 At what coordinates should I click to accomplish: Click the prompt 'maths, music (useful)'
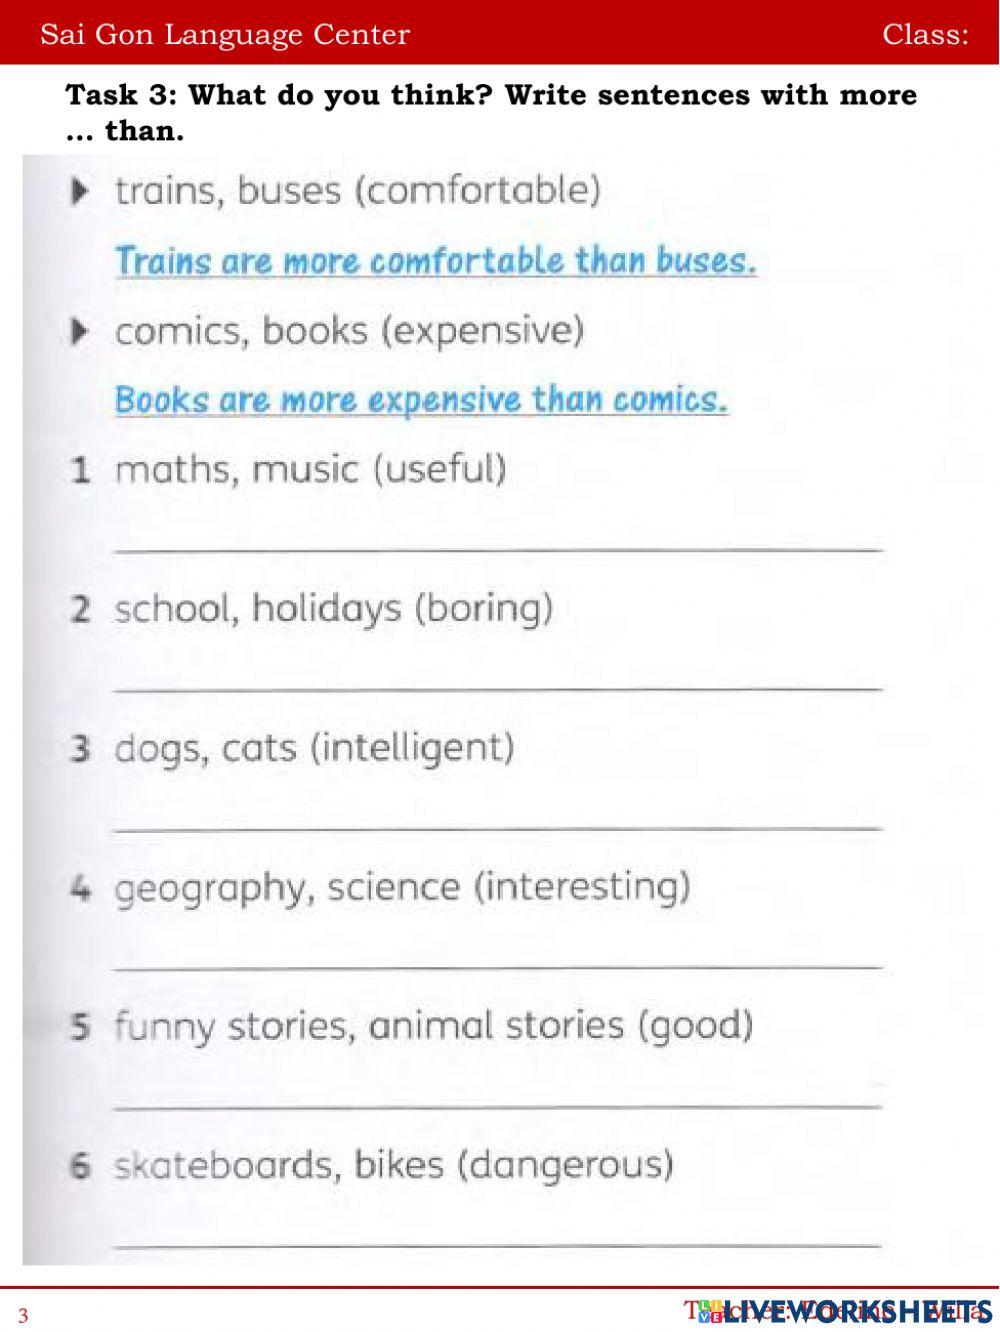(310, 469)
